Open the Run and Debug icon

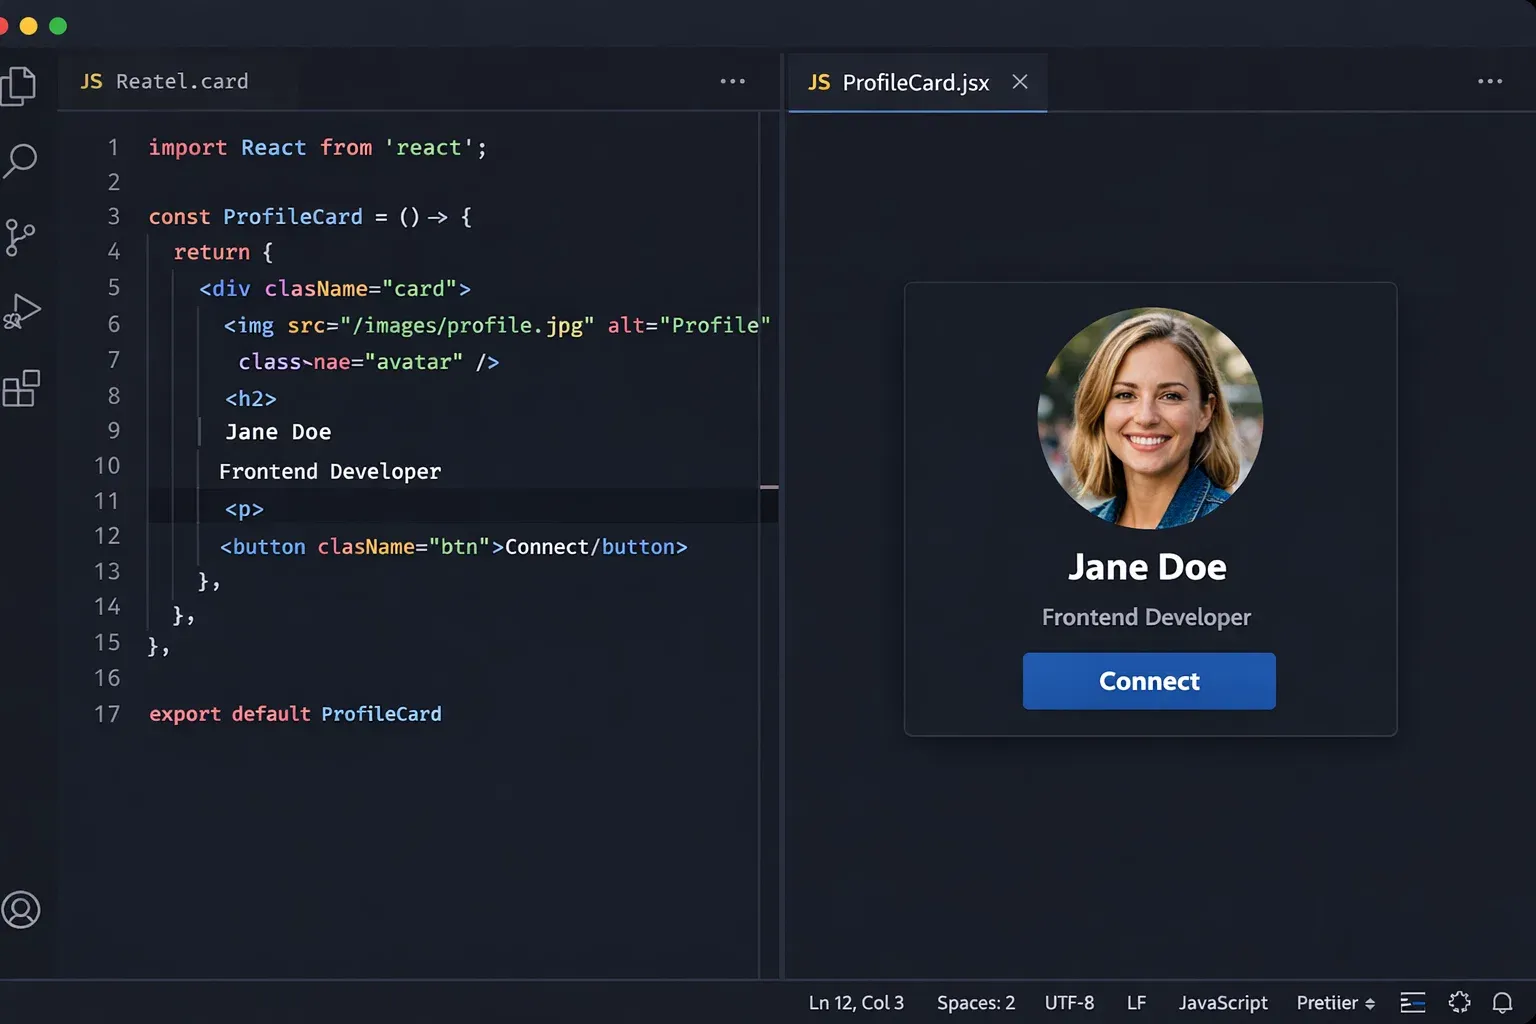pos(21,312)
